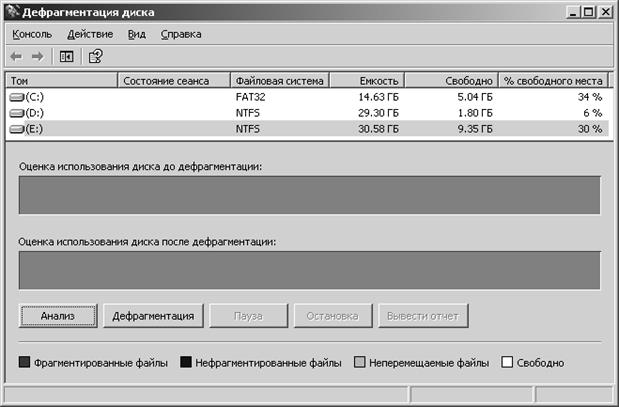Image resolution: width=619 pixels, height=407 pixels.
Task: Open the Справка menu
Action: coord(181,34)
